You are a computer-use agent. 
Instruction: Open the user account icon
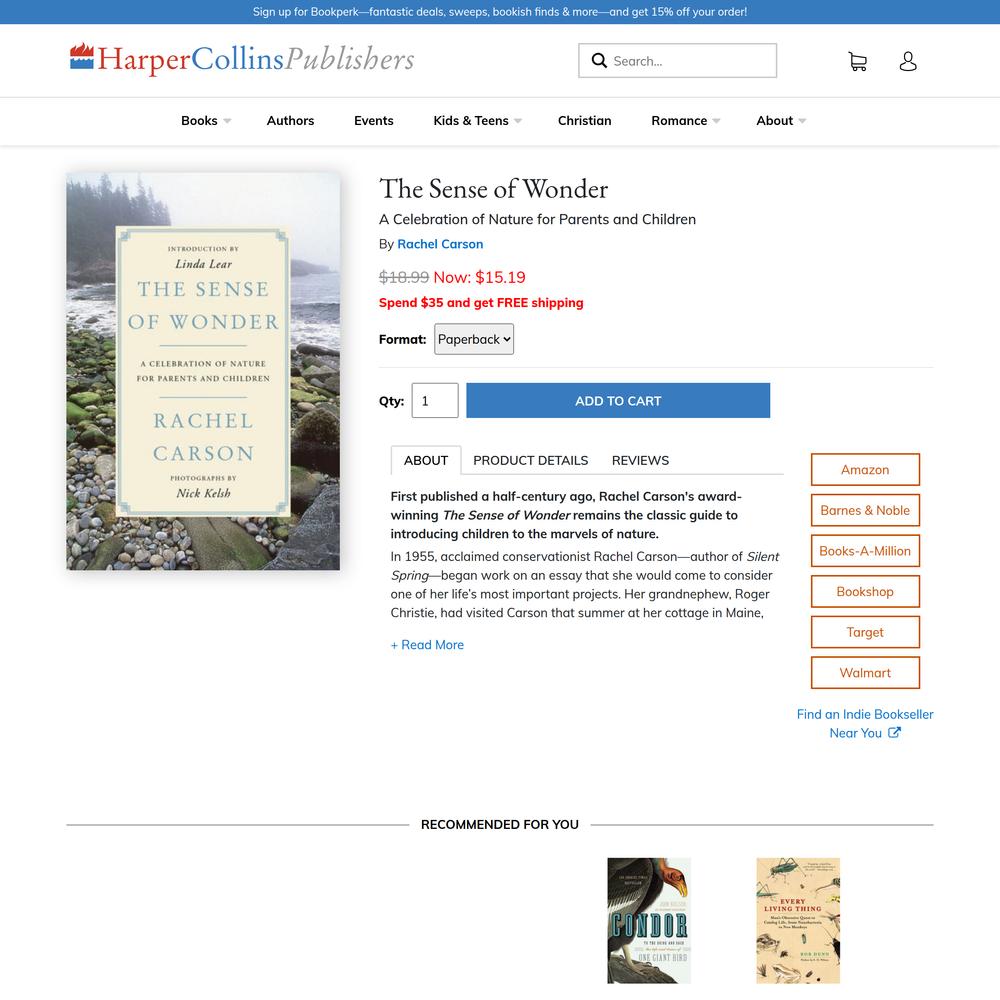908,61
